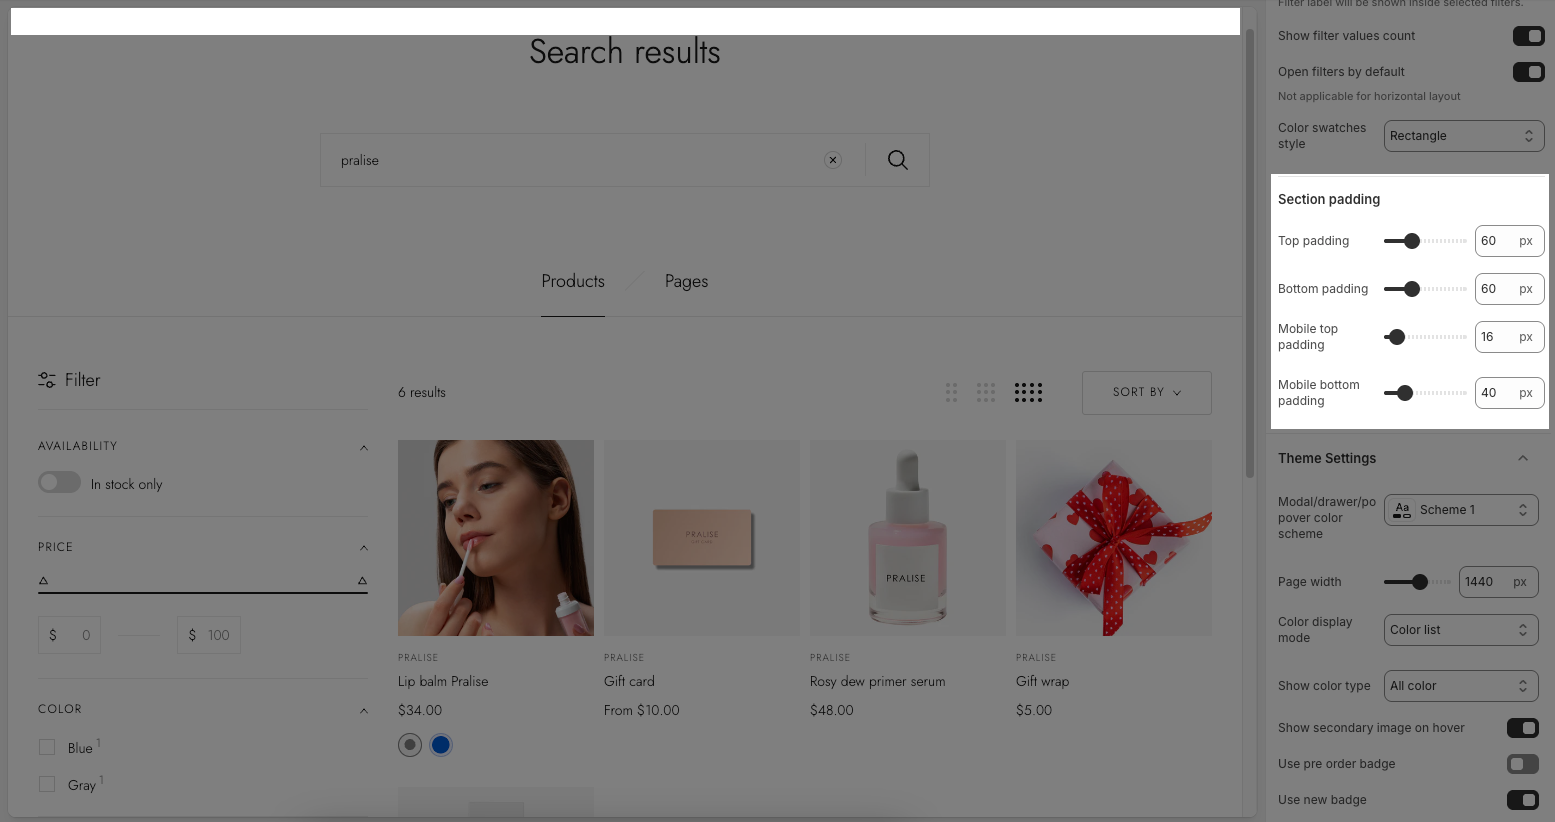Select the blue color swatch
This screenshot has width=1555, height=822.
coord(441,745)
